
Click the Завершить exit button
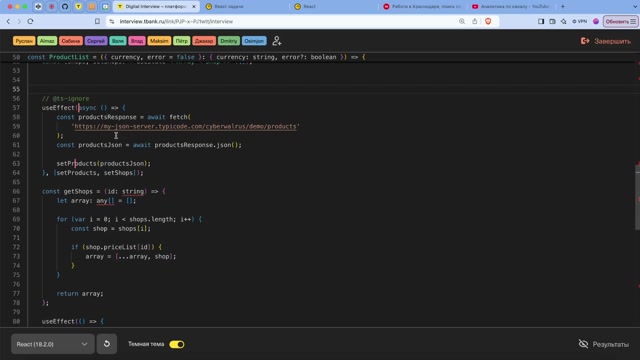click(x=606, y=41)
